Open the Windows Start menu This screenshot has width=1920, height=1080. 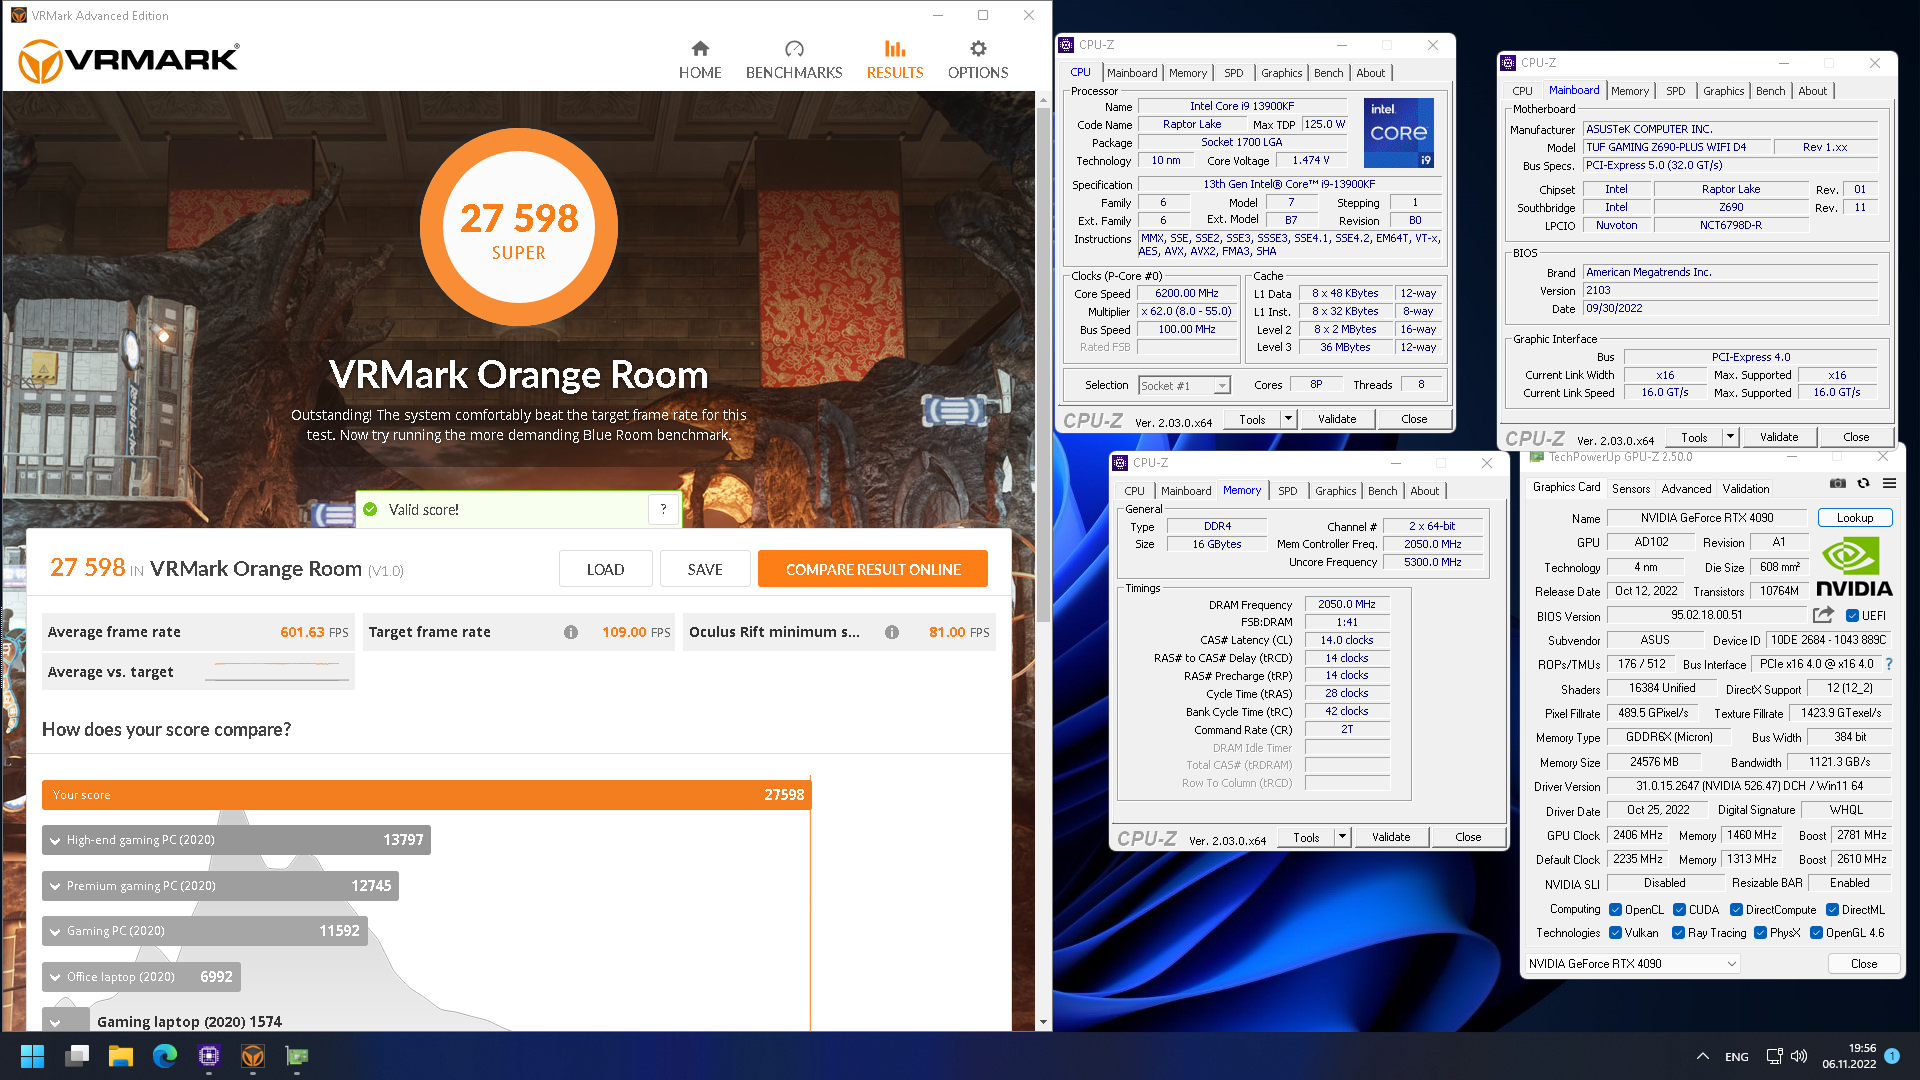[32, 1056]
